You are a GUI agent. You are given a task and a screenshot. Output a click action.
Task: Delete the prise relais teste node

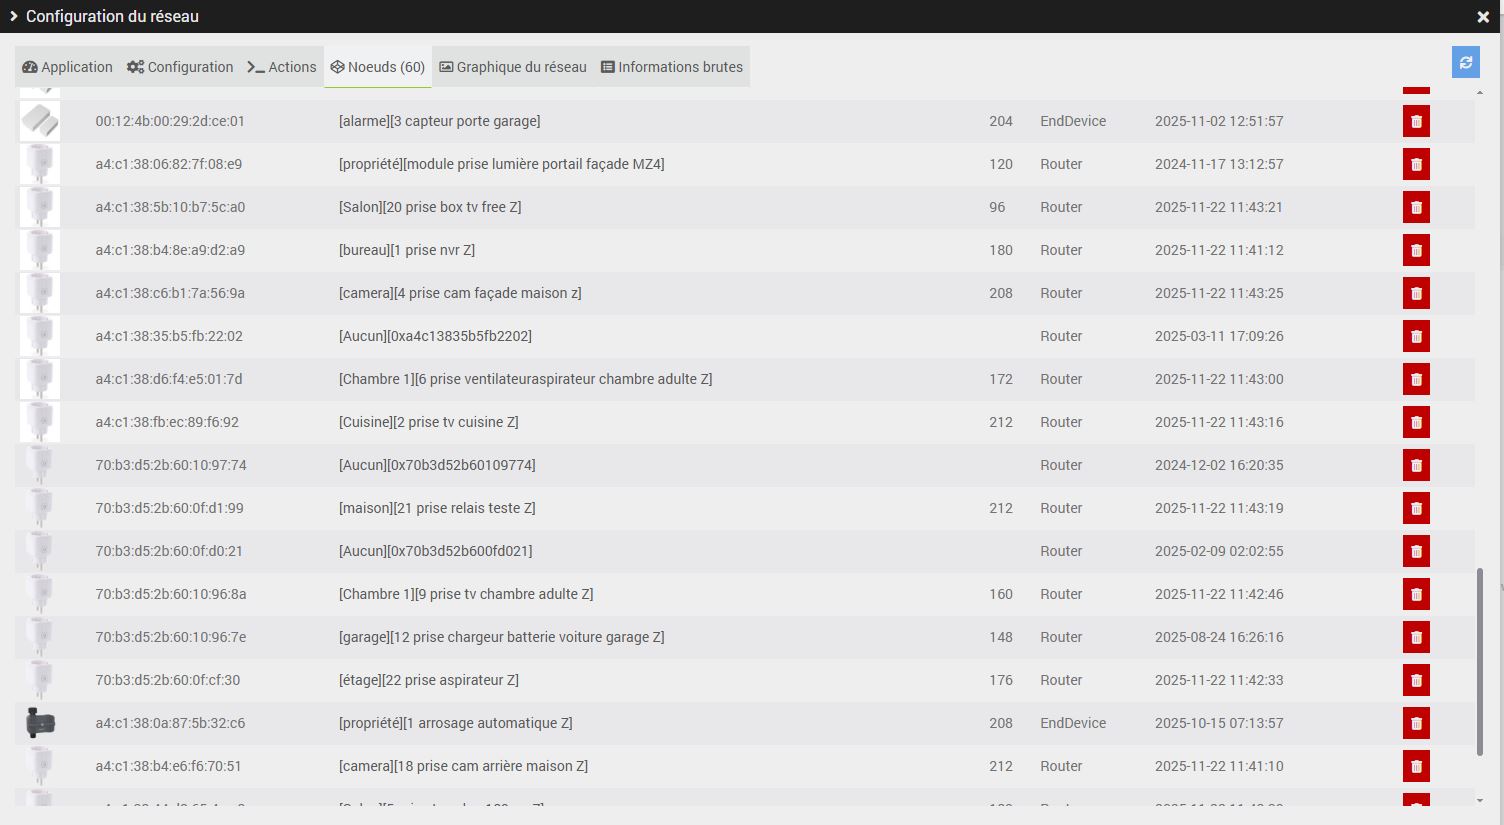[x=1416, y=508]
